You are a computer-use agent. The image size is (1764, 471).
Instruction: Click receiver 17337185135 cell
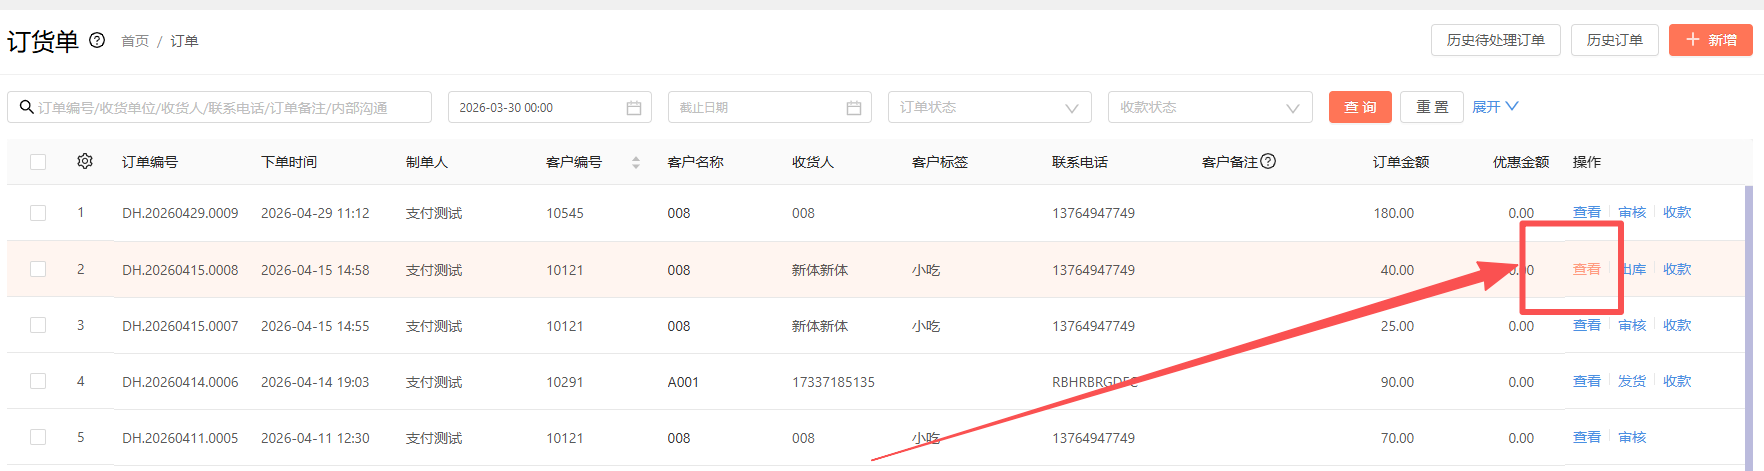[833, 382]
